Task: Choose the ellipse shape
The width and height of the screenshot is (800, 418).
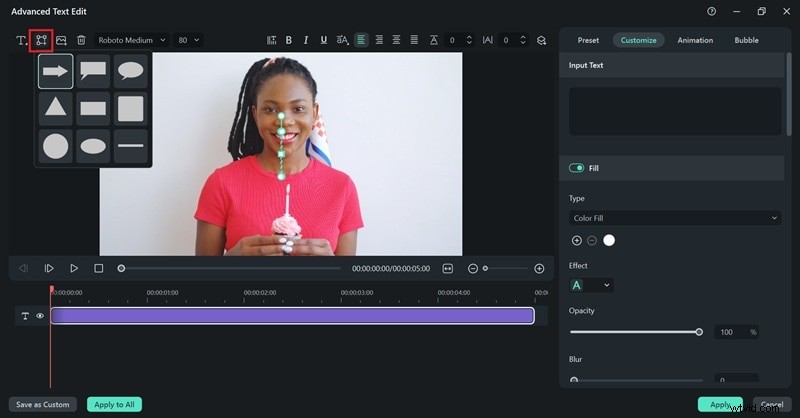Action: click(93, 146)
